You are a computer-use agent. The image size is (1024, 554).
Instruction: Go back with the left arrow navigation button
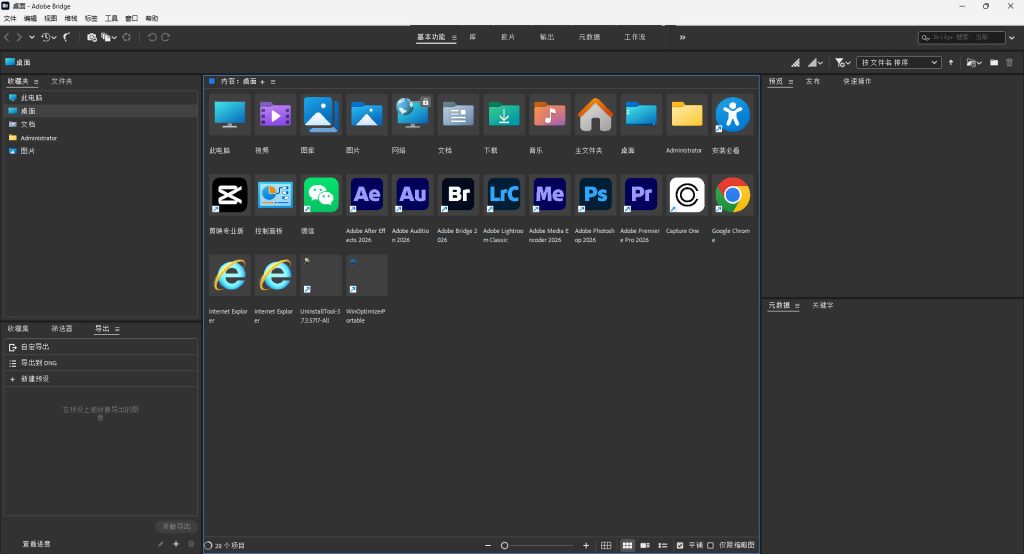[x=7, y=37]
